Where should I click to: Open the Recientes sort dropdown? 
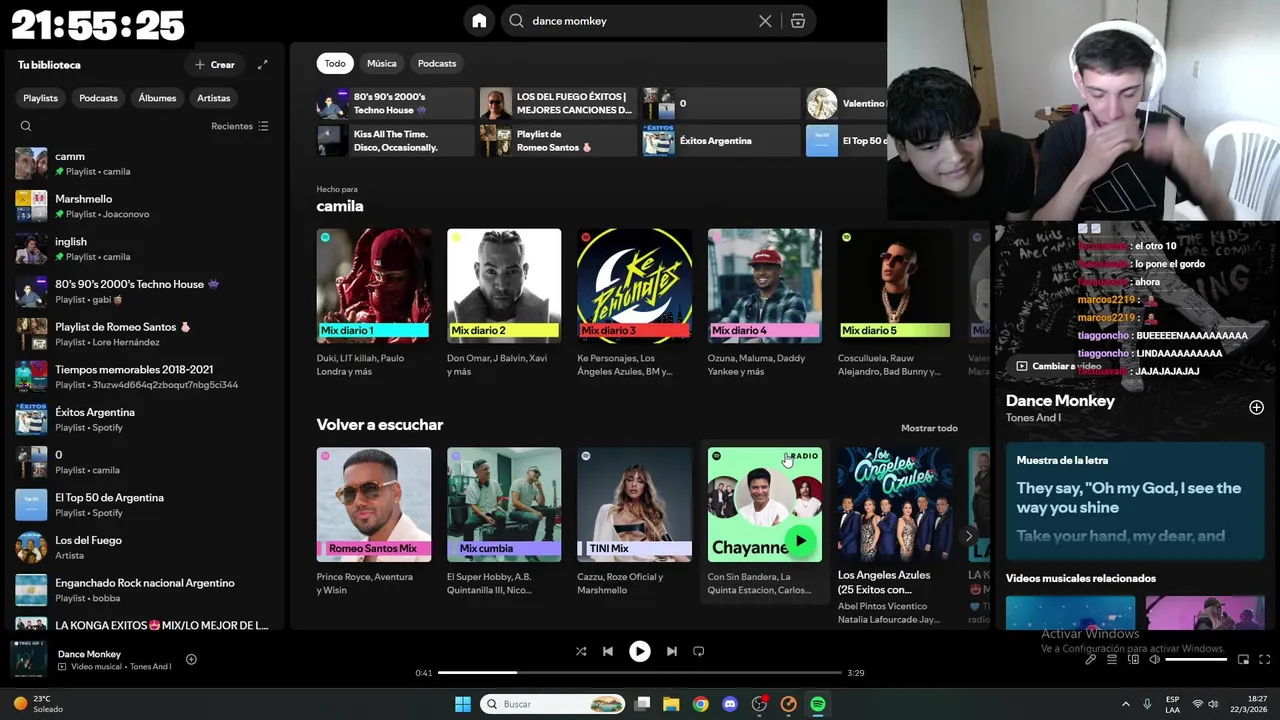click(240, 126)
